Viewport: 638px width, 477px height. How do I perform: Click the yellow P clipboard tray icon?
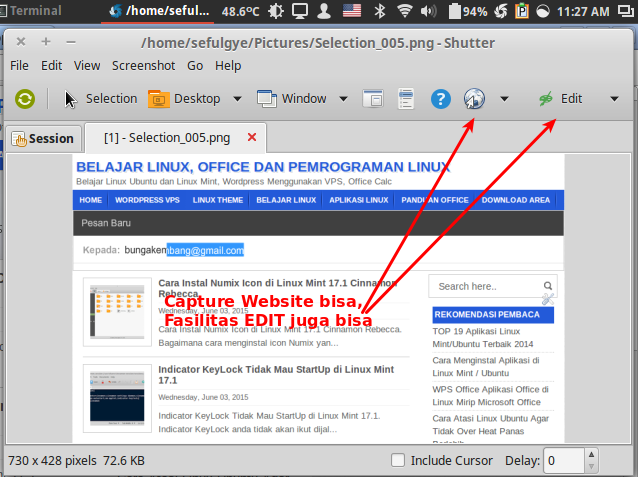point(522,11)
